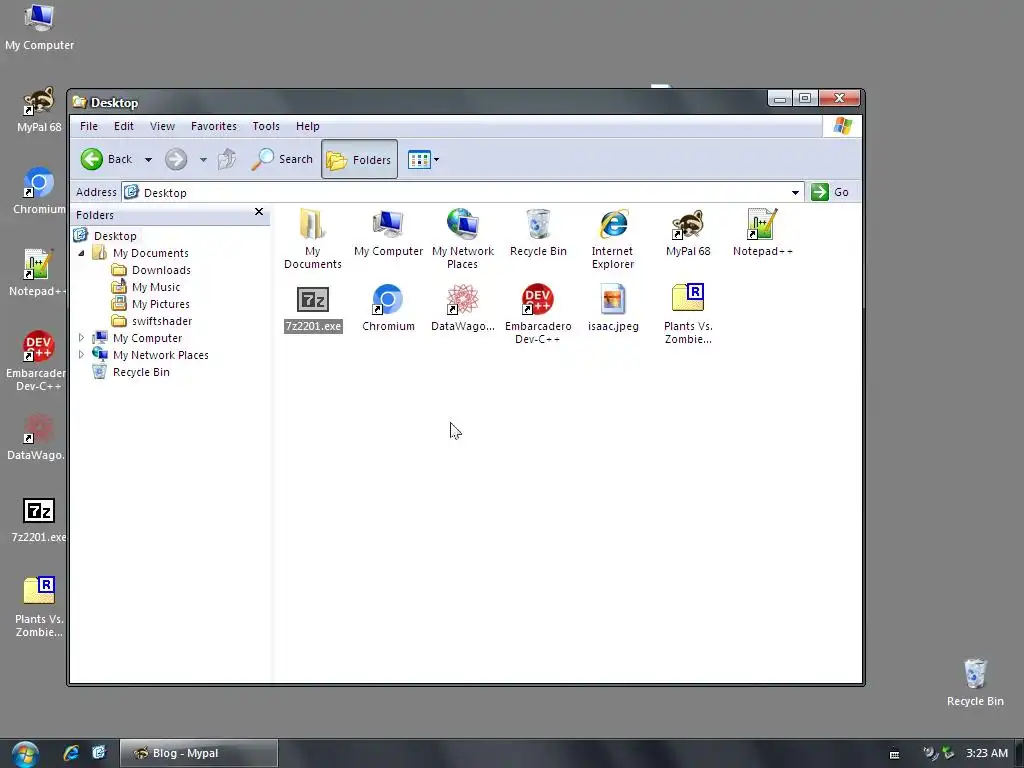Image resolution: width=1024 pixels, height=768 pixels.
Task: Switch to Blog - Mypal taskbar button
Action: click(199, 753)
